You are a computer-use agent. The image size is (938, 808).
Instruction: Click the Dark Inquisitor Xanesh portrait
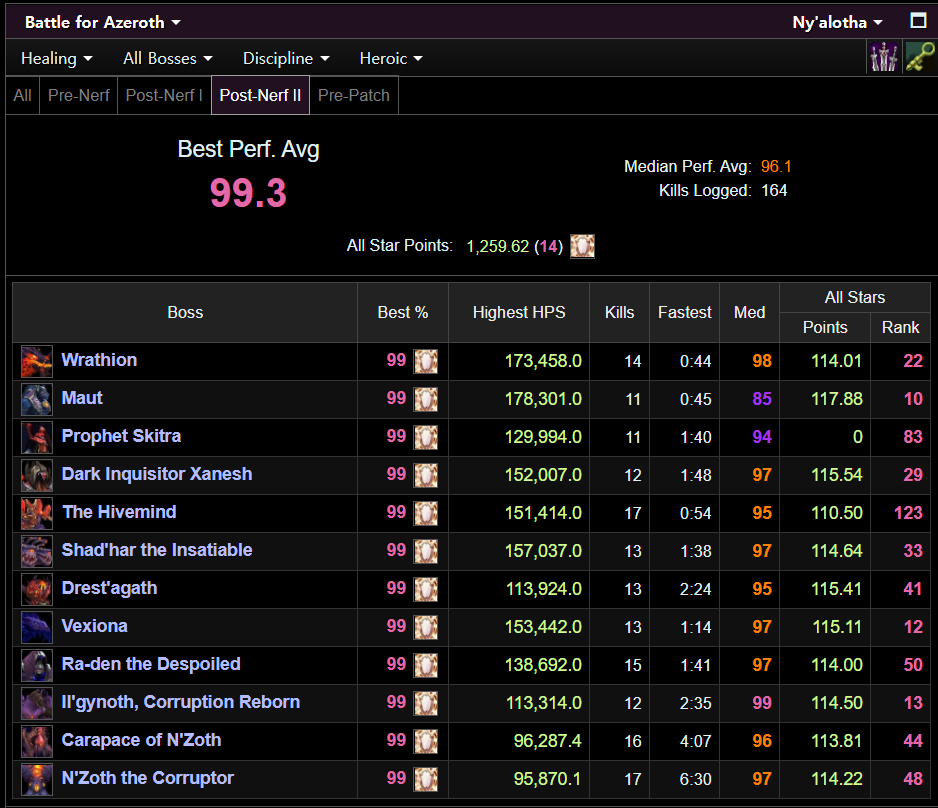coord(36,475)
